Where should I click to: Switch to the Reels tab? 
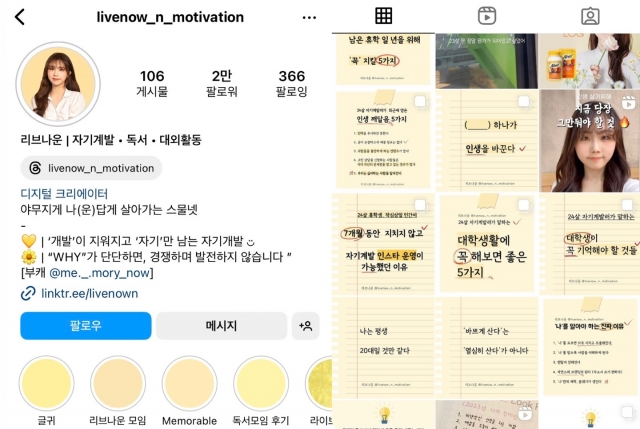pyautogui.click(x=487, y=16)
